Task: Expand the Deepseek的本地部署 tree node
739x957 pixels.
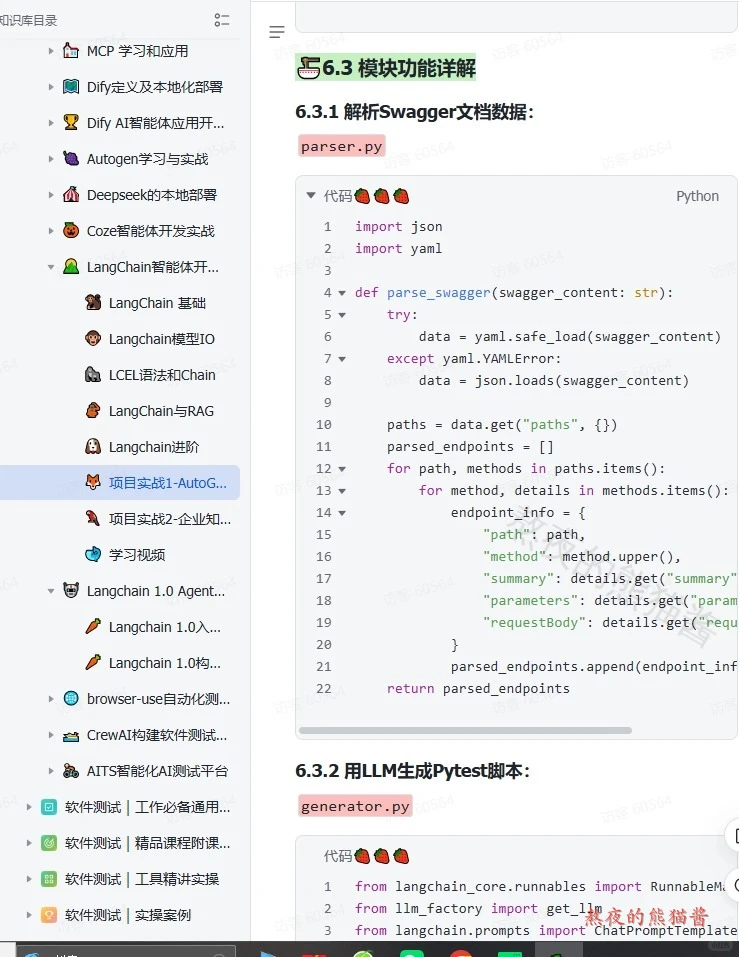Action: [51, 195]
